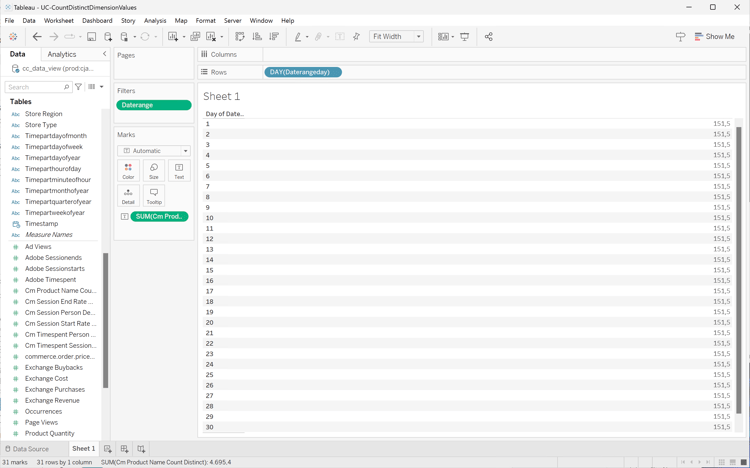Open the Worksheet menu
Screen dimensions: 750x468
coord(58,21)
